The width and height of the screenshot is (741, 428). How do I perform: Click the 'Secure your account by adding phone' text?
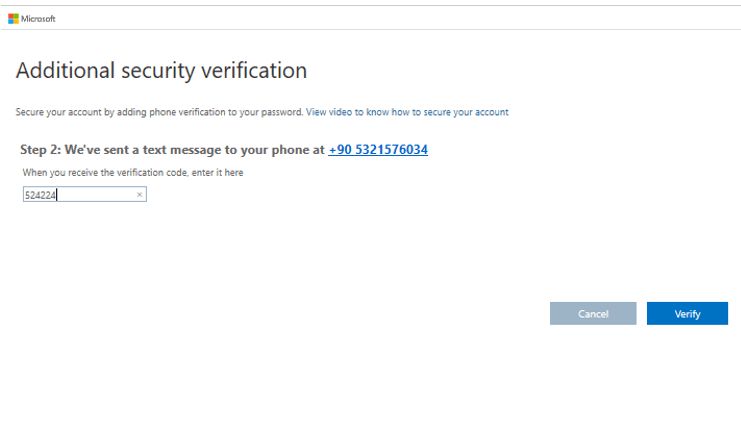pyautogui.click(x=100, y=112)
